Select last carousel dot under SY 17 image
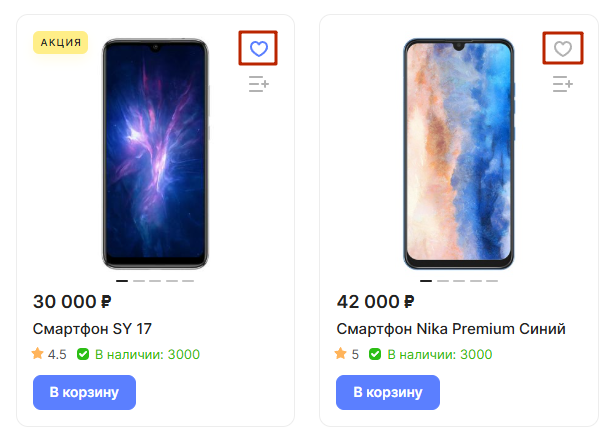The image size is (612, 436). click(x=188, y=281)
